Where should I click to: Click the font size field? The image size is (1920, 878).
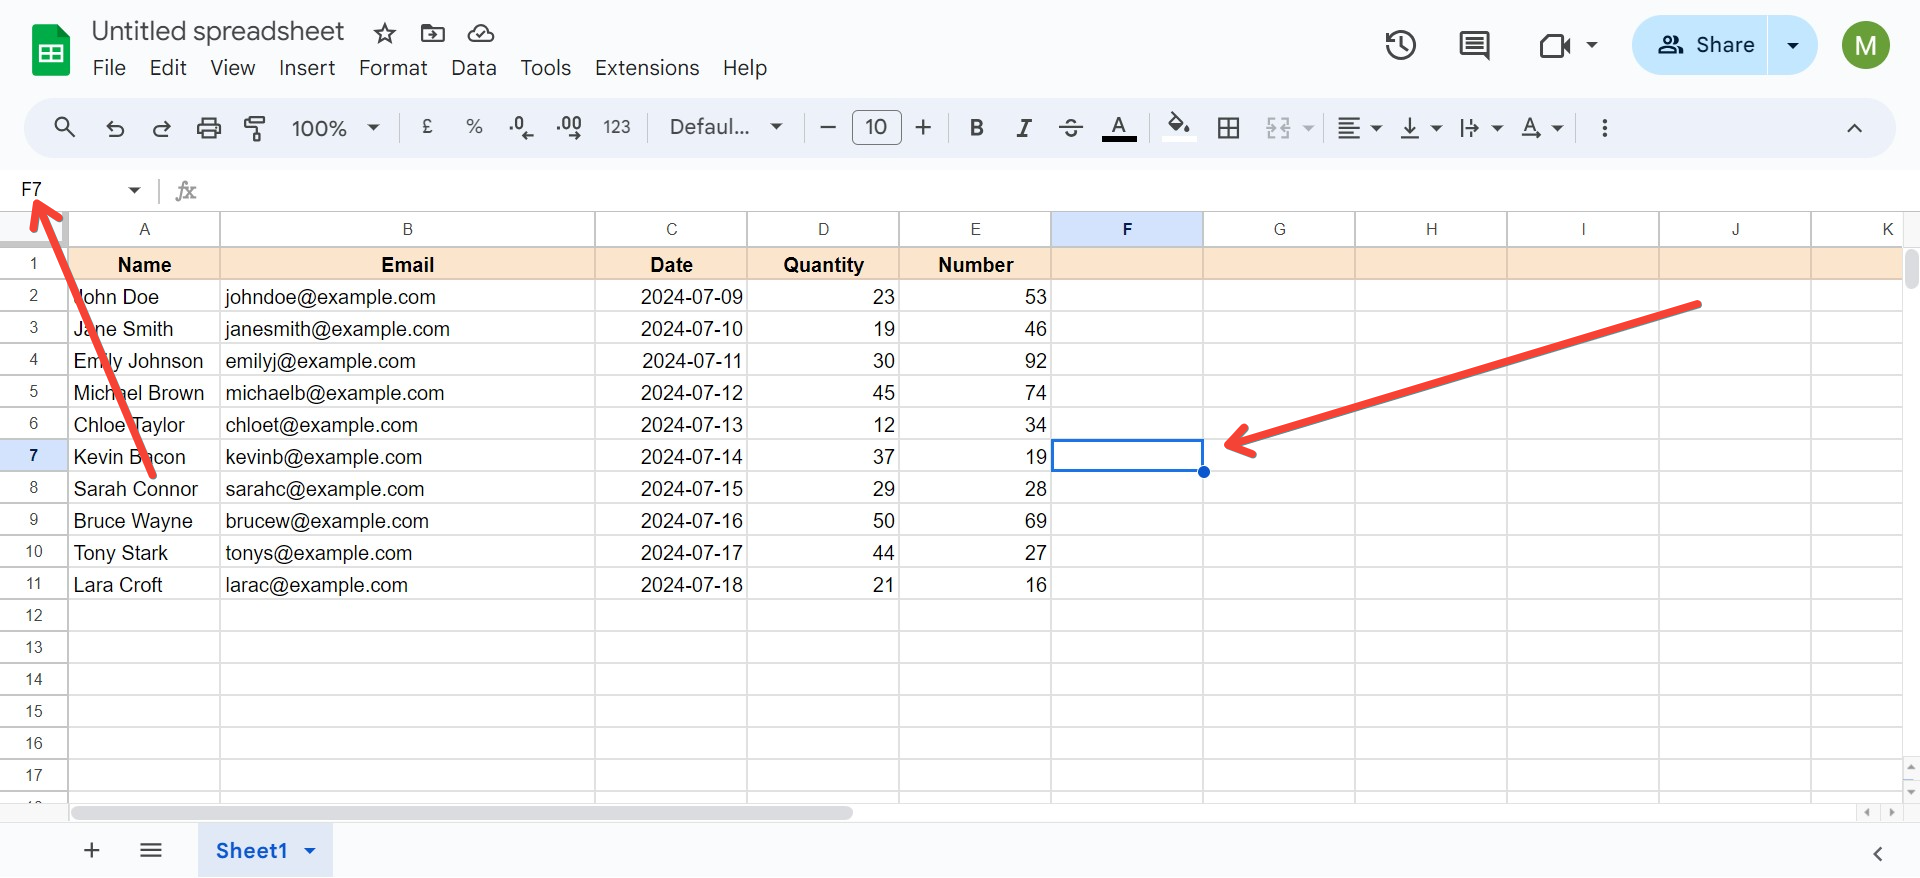(x=876, y=127)
